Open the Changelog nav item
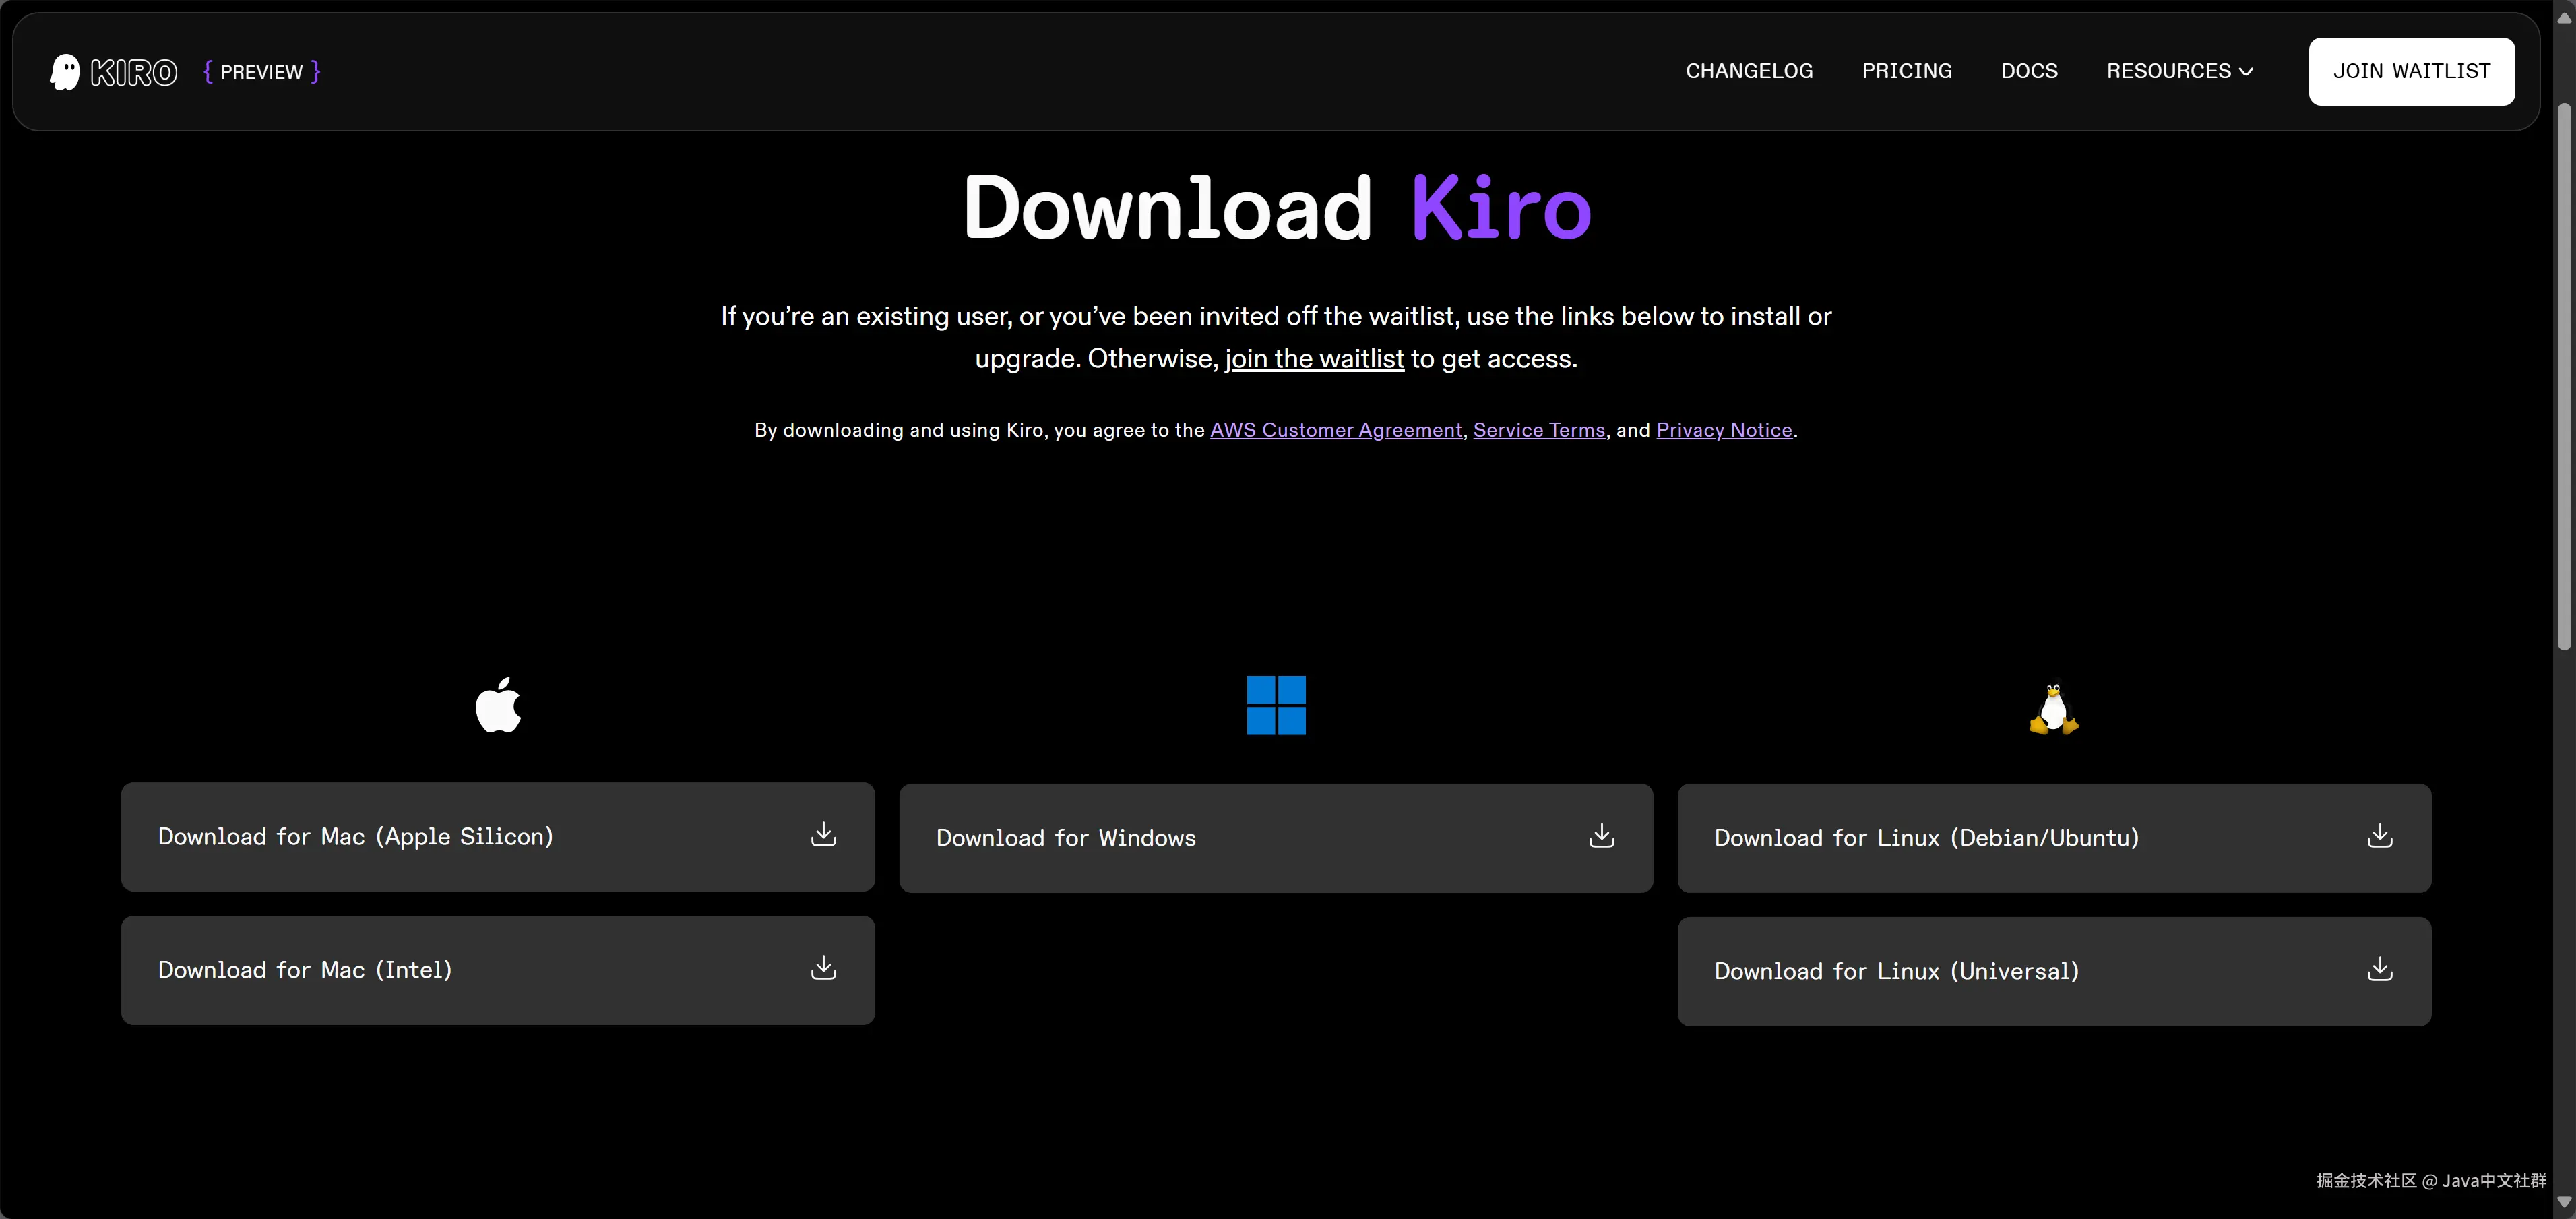2576x1219 pixels. tap(1749, 71)
